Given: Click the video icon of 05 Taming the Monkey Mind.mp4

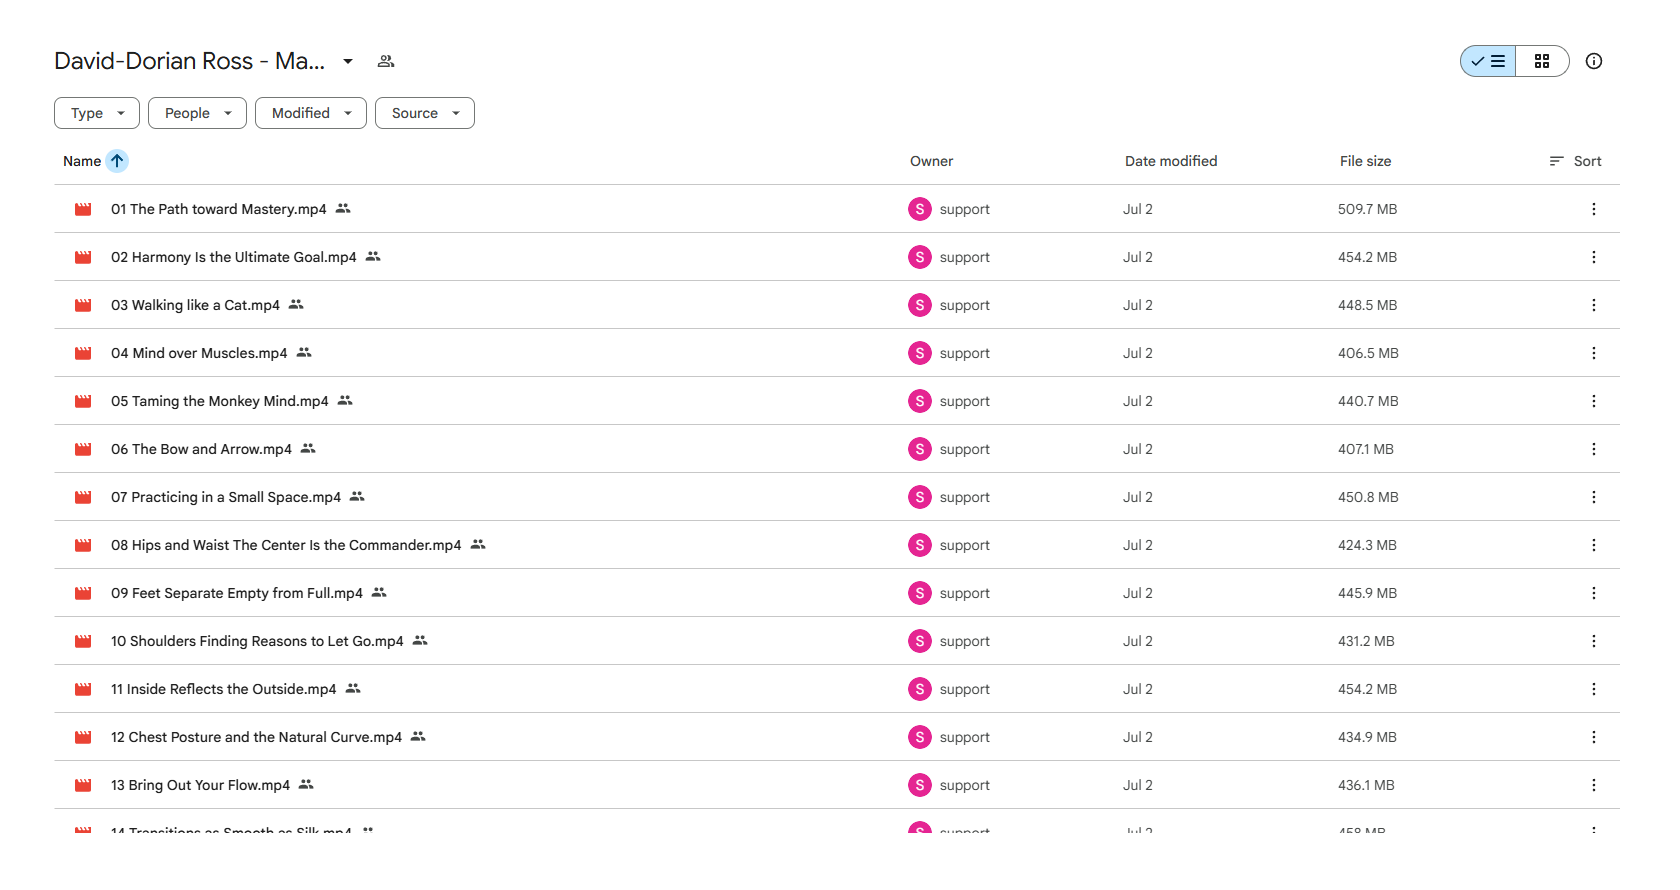Looking at the screenshot, I should pos(83,401).
